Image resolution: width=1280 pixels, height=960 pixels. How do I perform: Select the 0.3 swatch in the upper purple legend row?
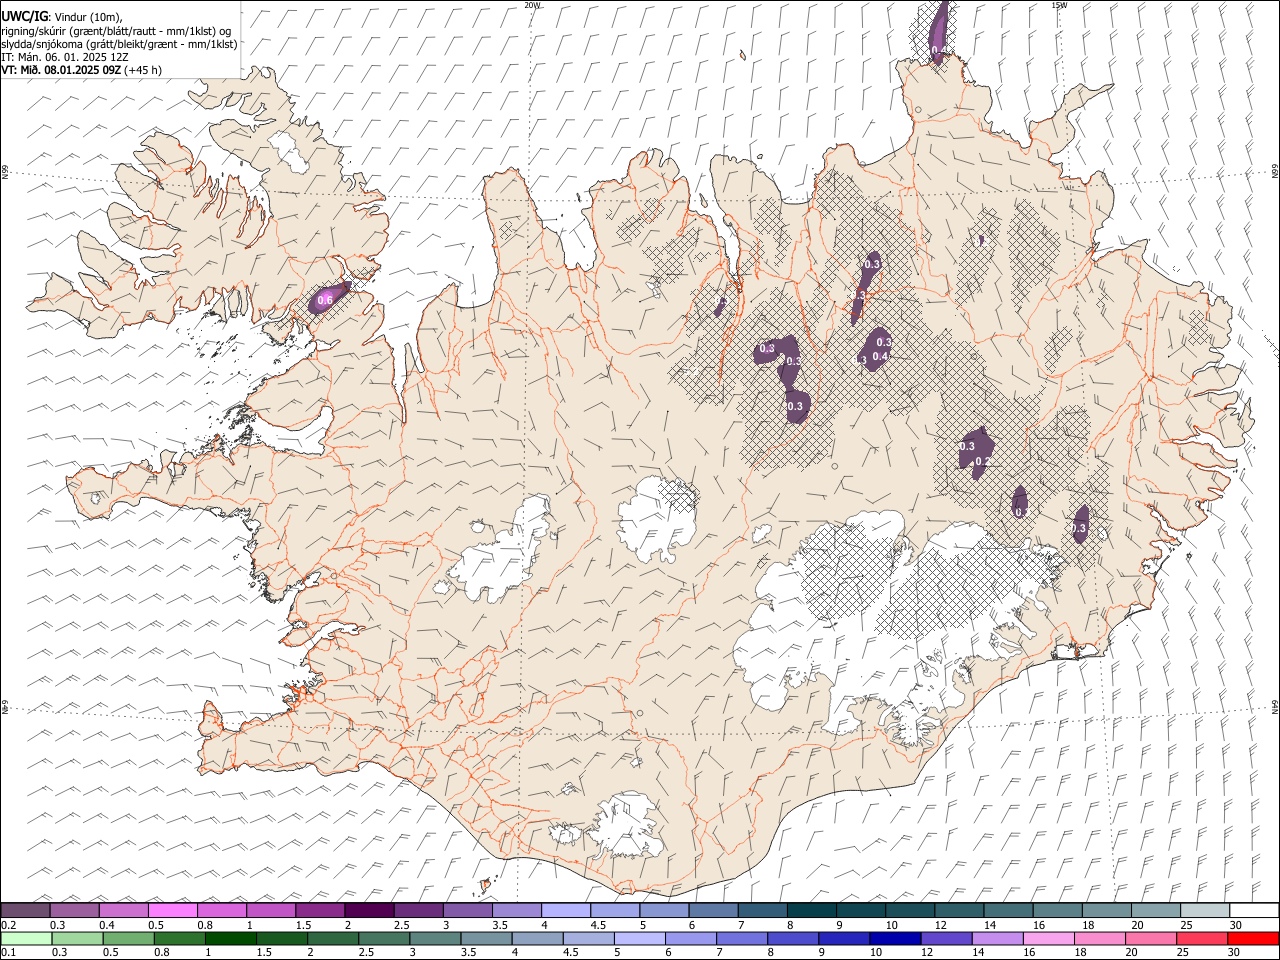(74, 910)
